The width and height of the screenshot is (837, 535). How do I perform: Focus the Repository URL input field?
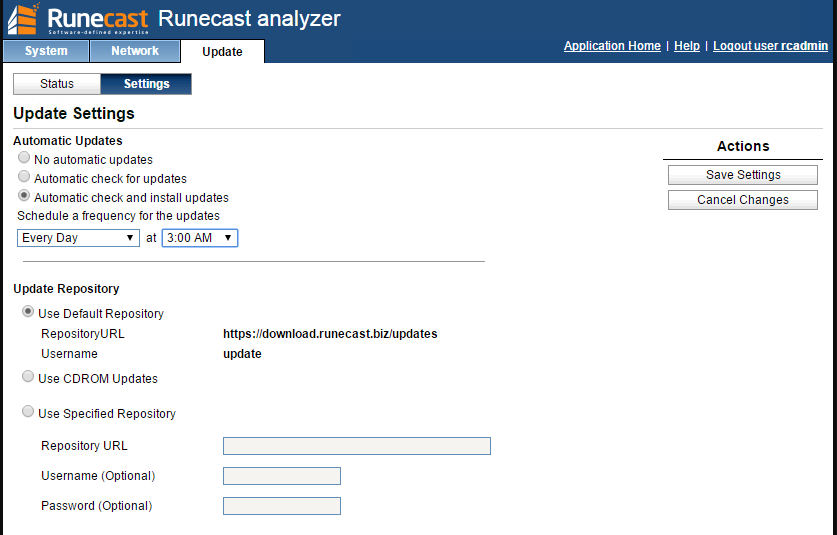(356, 446)
